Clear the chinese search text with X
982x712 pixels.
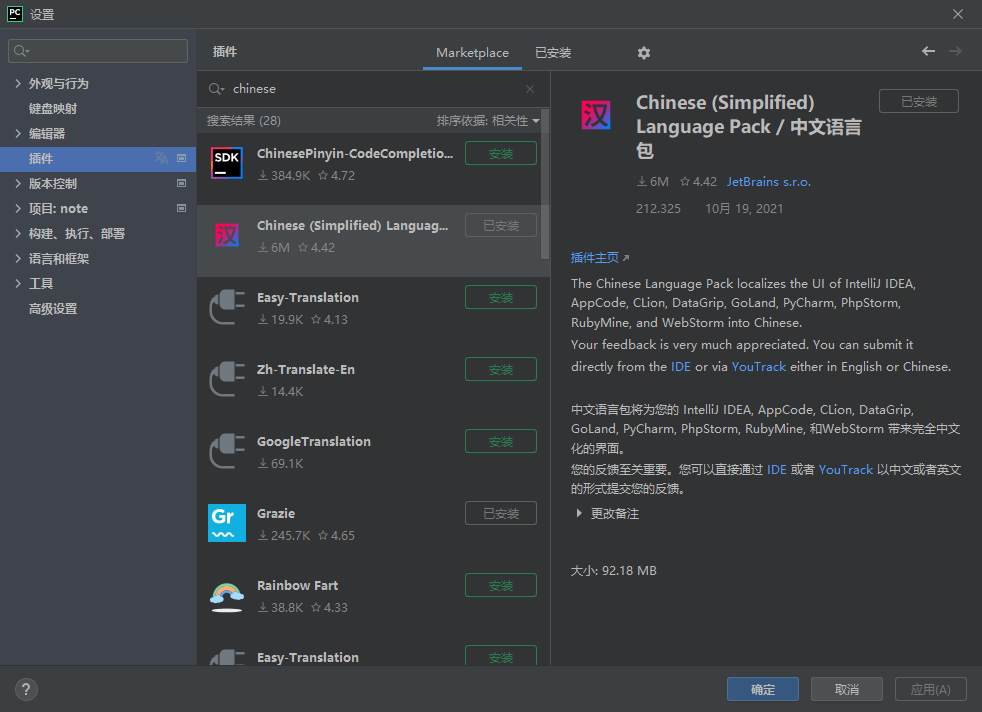530,89
